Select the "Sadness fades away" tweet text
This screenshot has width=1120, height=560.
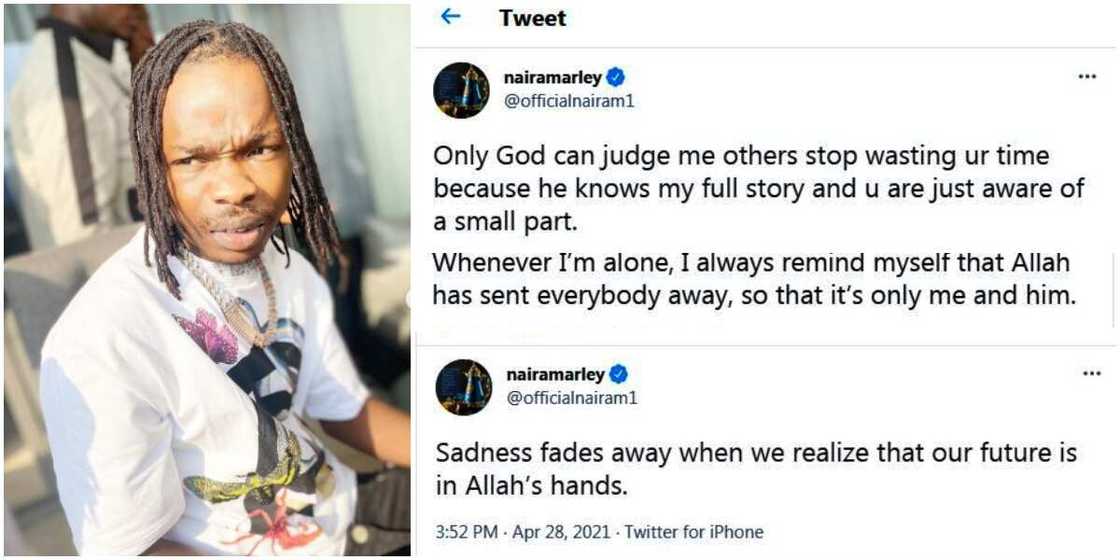tap(756, 468)
